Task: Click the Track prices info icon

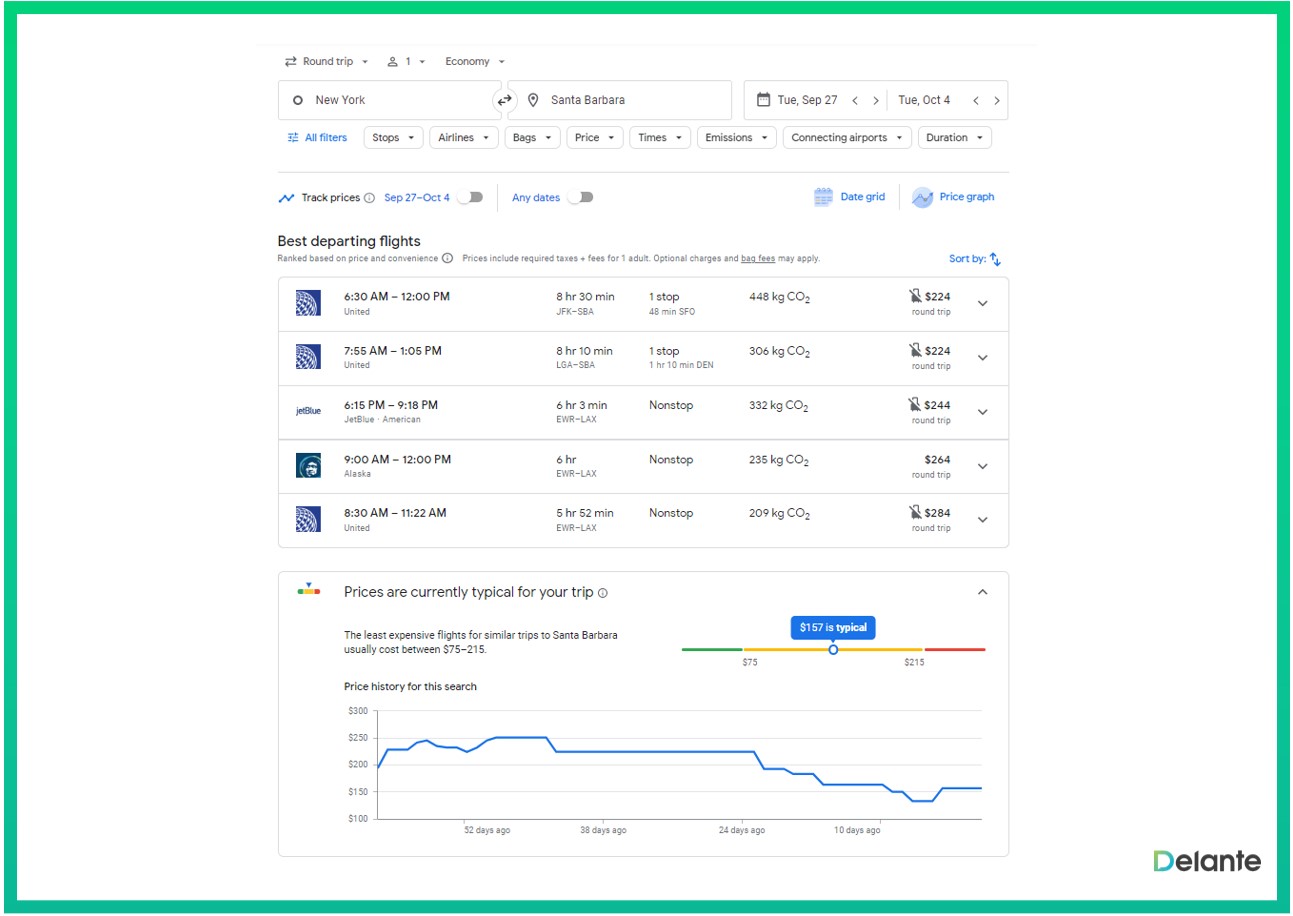Action: point(369,198)
